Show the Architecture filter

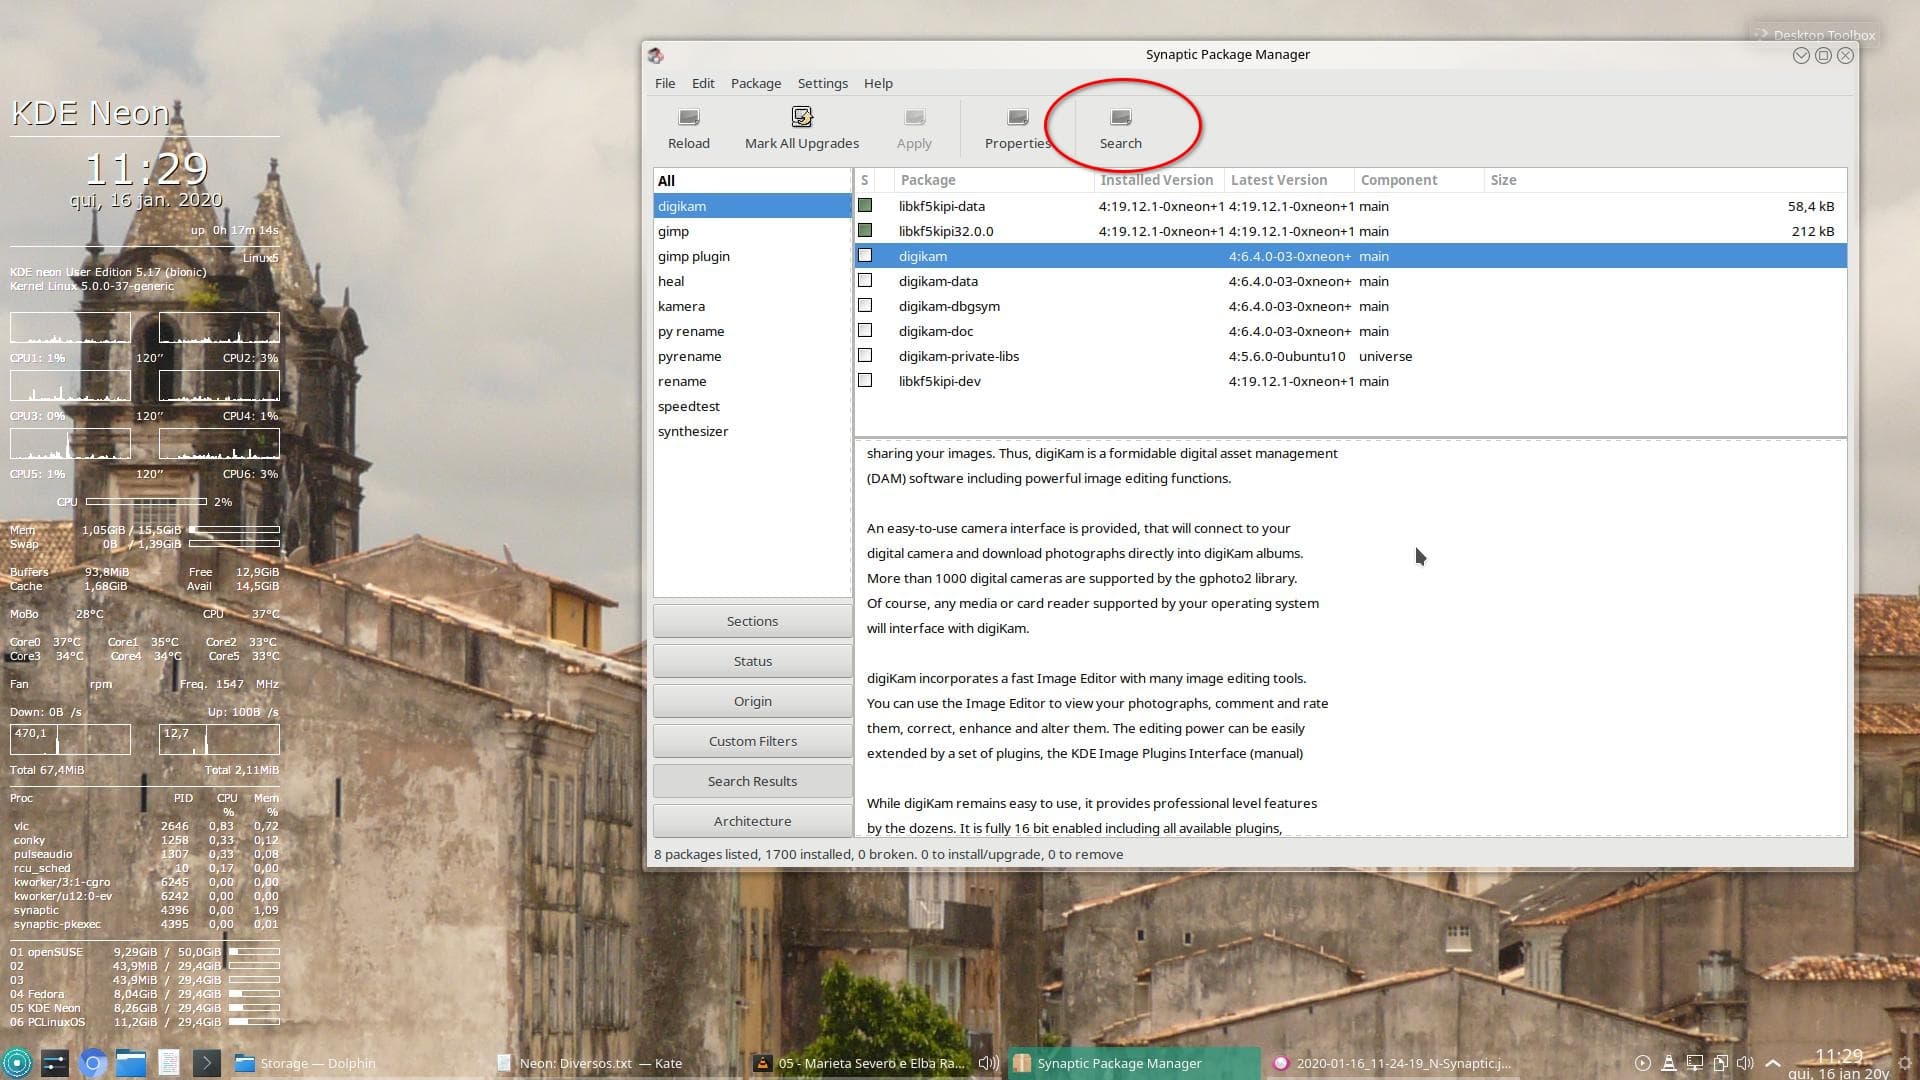click(752, 821)
